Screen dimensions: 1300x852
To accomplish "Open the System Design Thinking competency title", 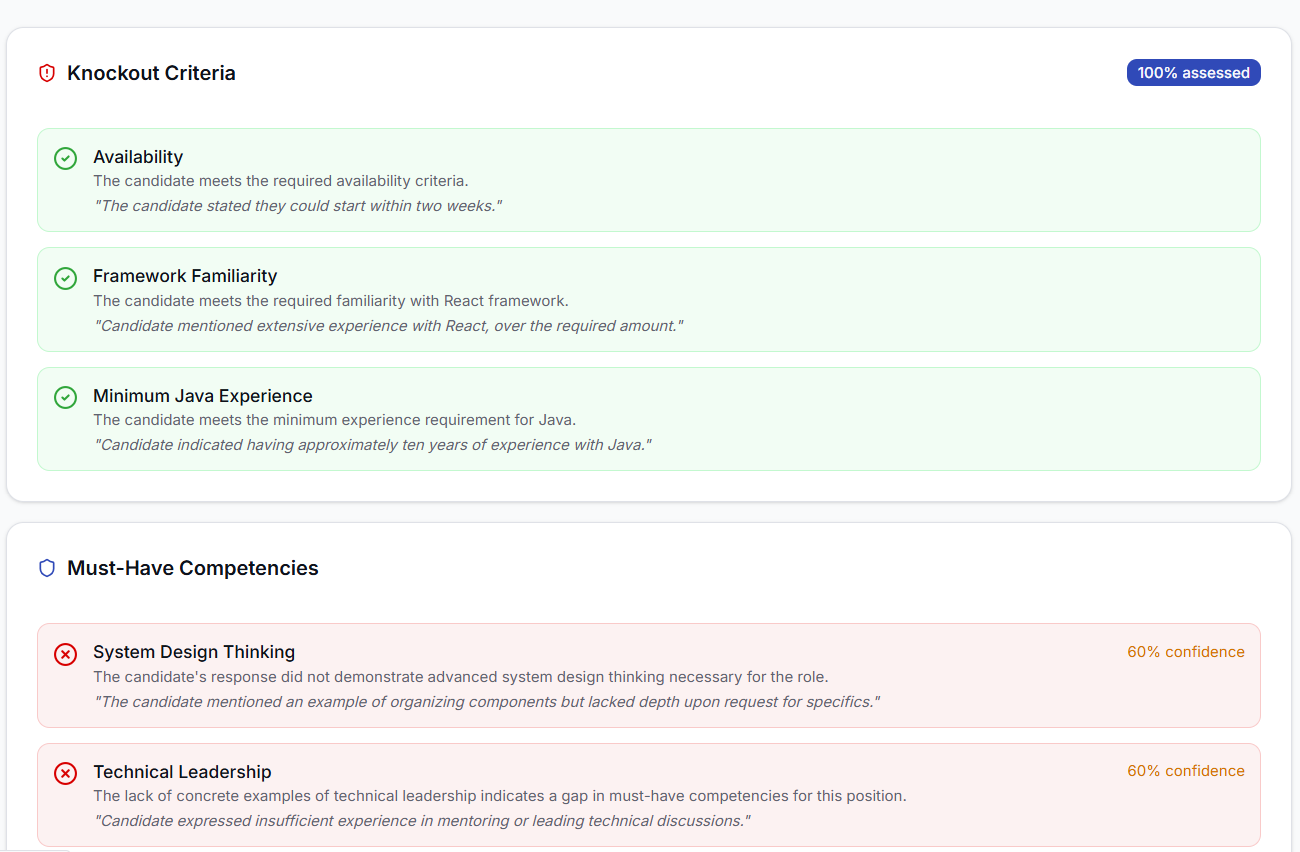I will [194, 652].
